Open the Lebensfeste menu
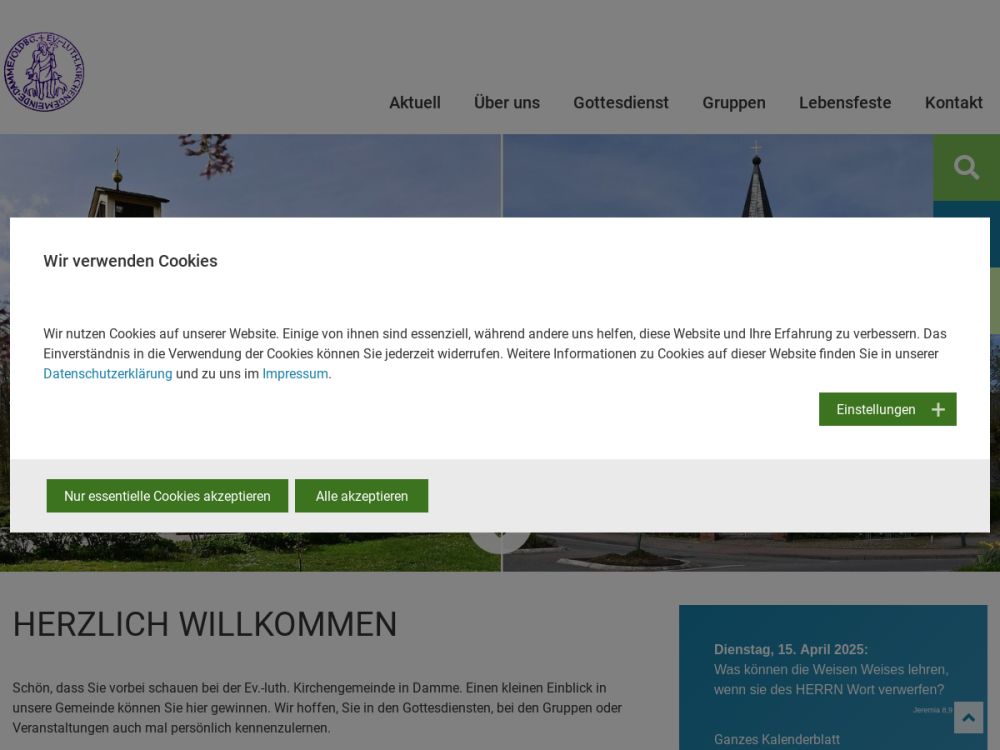 (845, 103)
